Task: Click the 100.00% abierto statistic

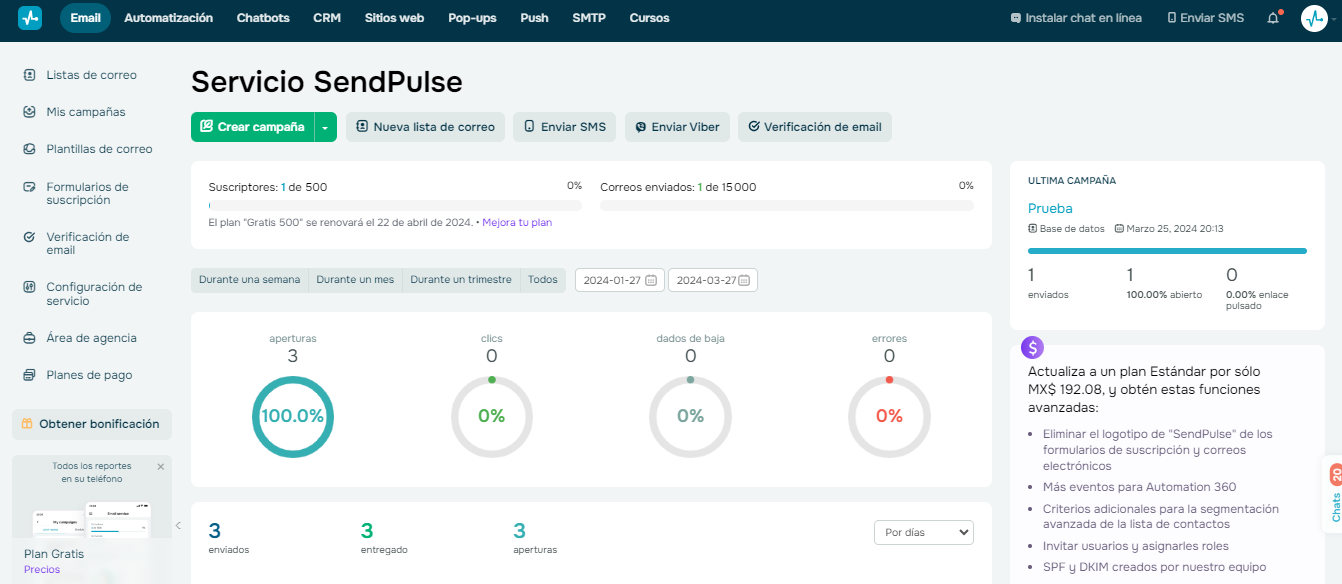Action: pyautogui.click(x=1164, y=295)
